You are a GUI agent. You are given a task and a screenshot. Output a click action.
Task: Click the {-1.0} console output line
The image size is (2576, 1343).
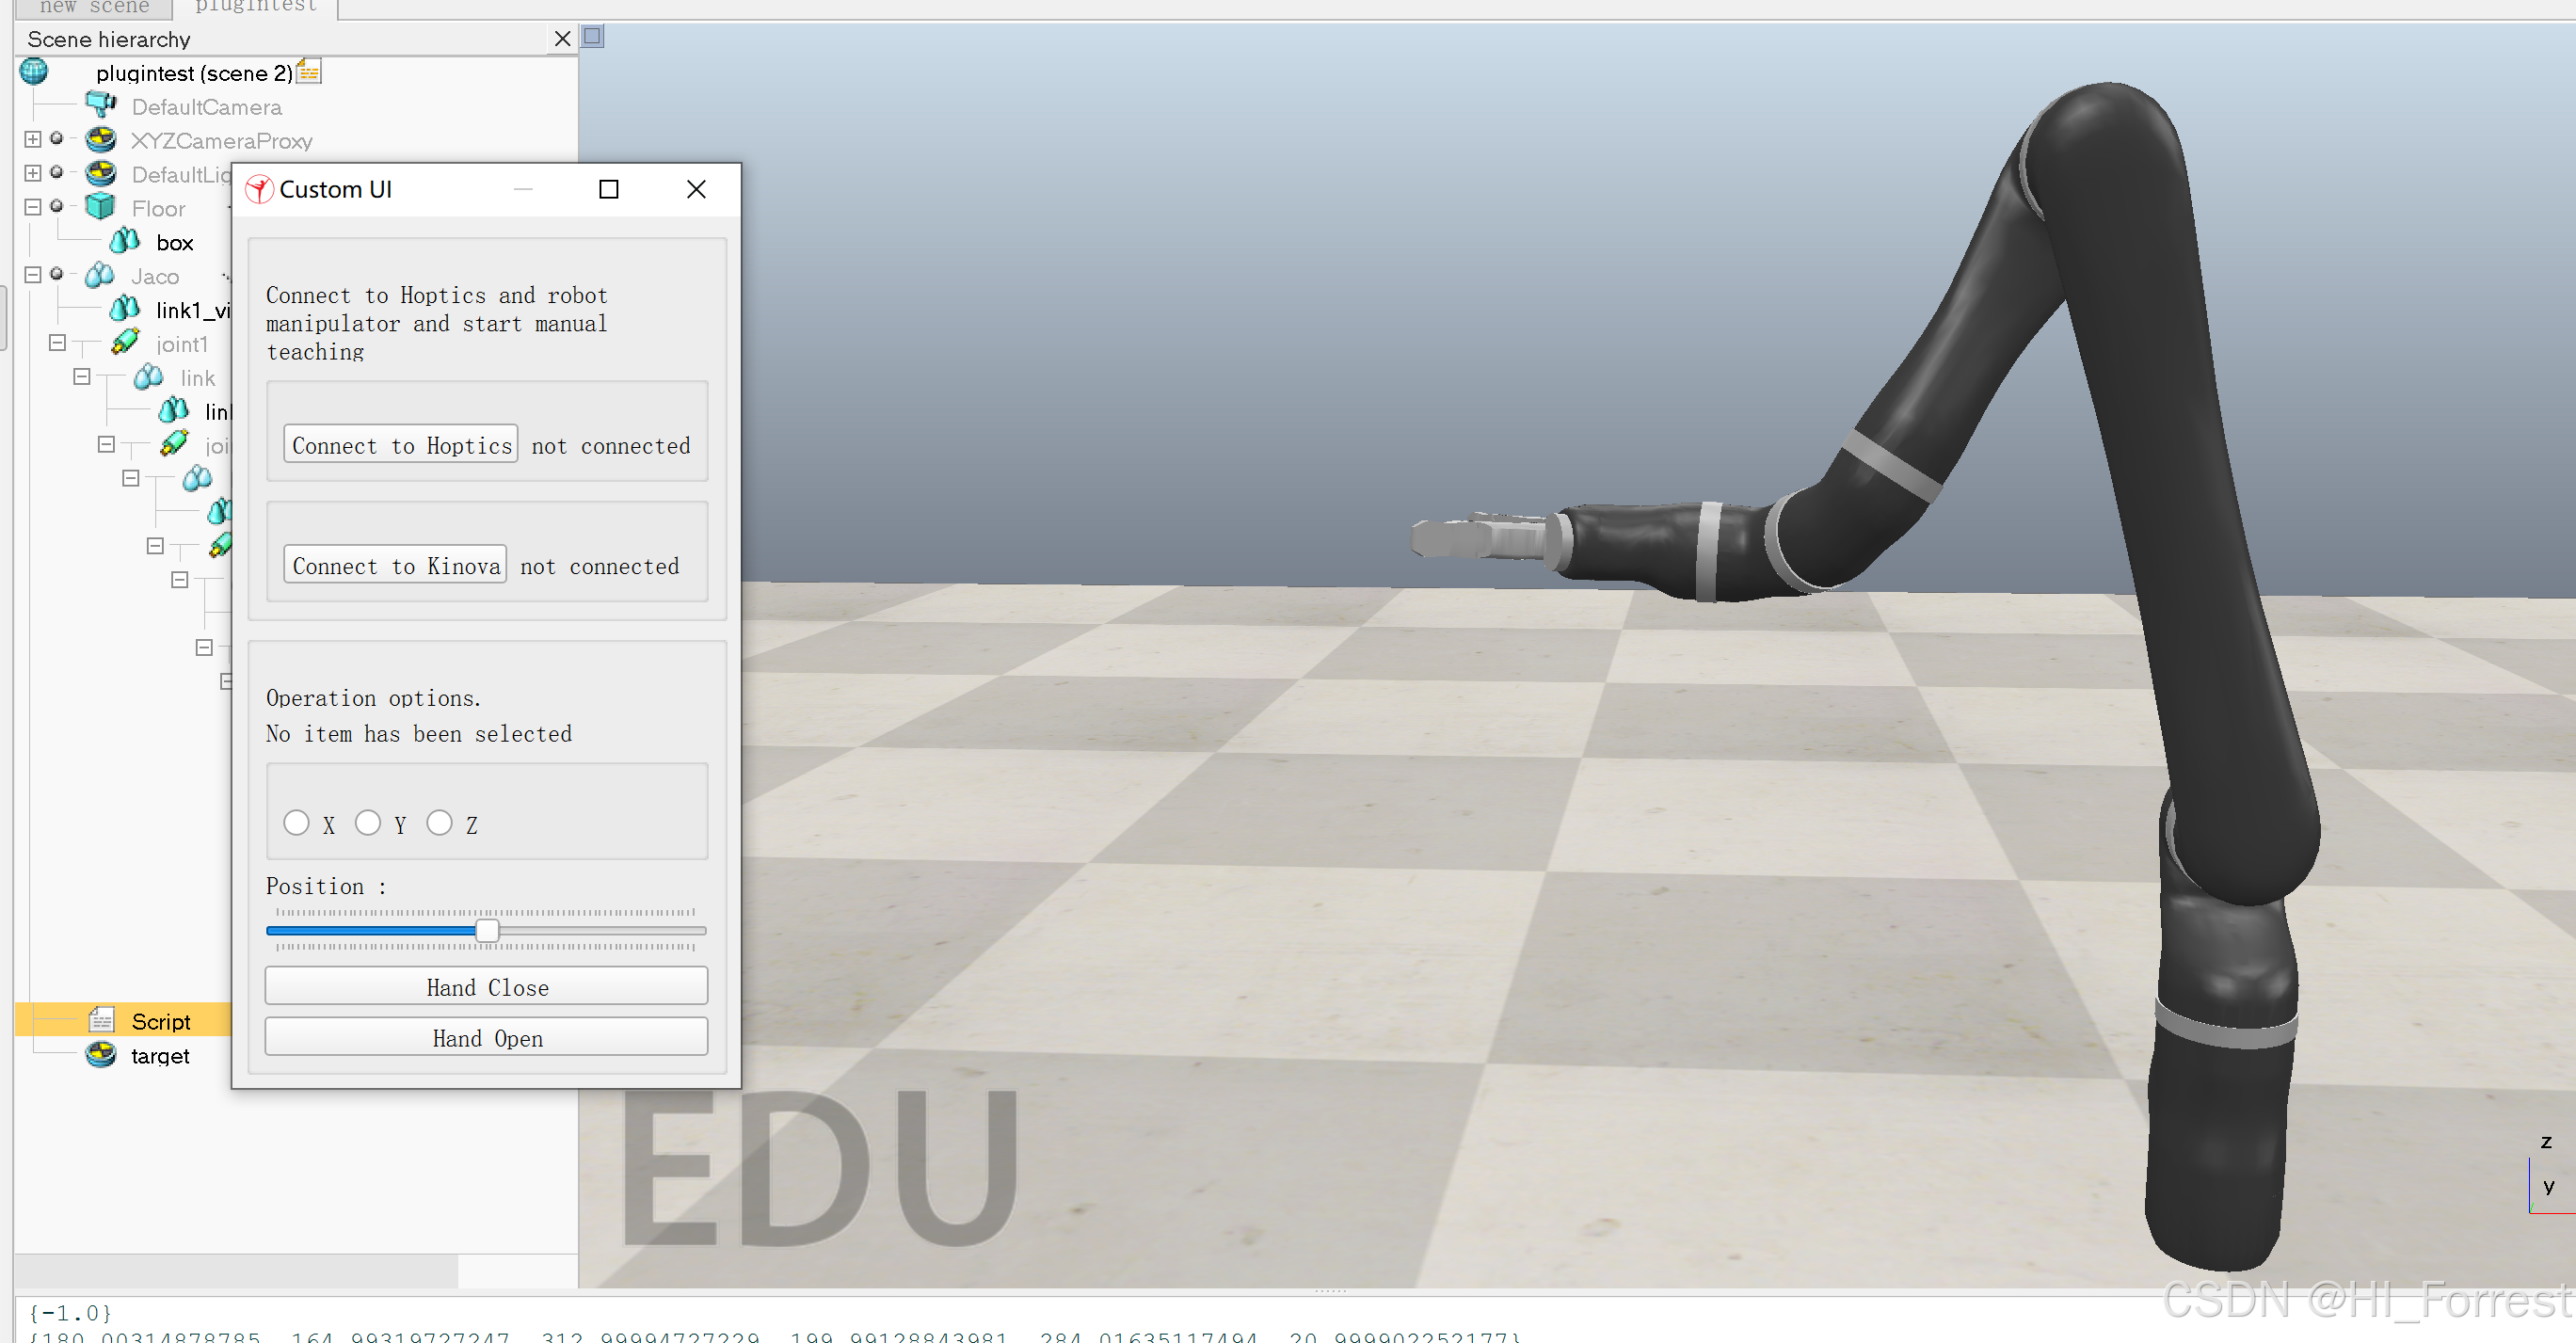70,1312
